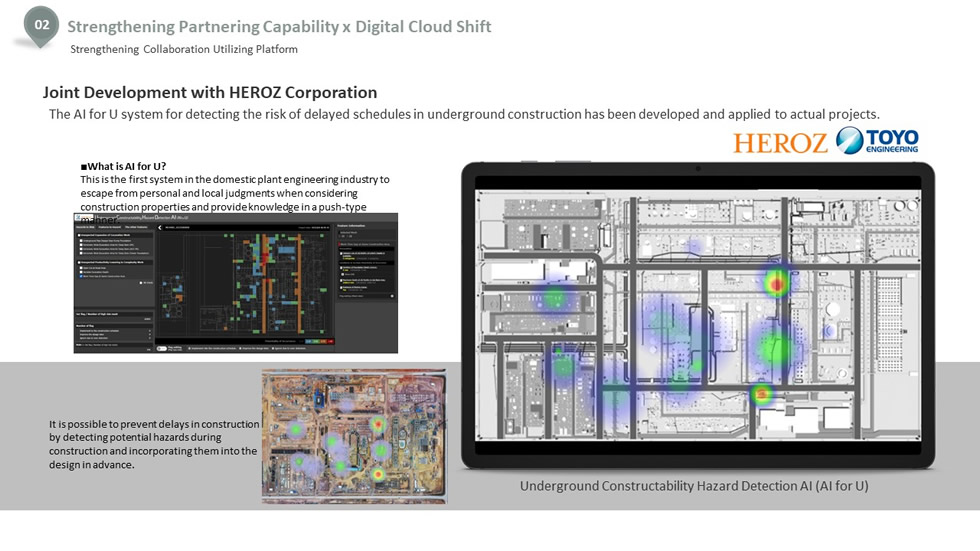This screenshot has height=551, width=980.
Task: Switch the Flag editing toggle
Action: [162, 348]
